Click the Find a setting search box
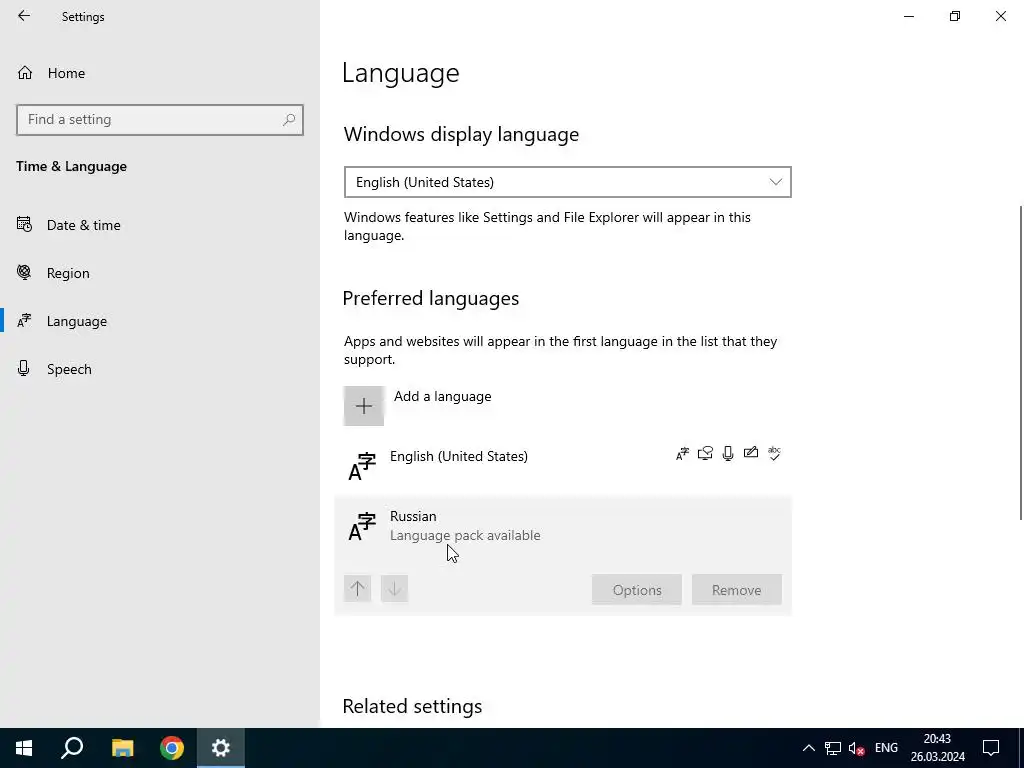The image size is (1024, 768). pos(160,120)
